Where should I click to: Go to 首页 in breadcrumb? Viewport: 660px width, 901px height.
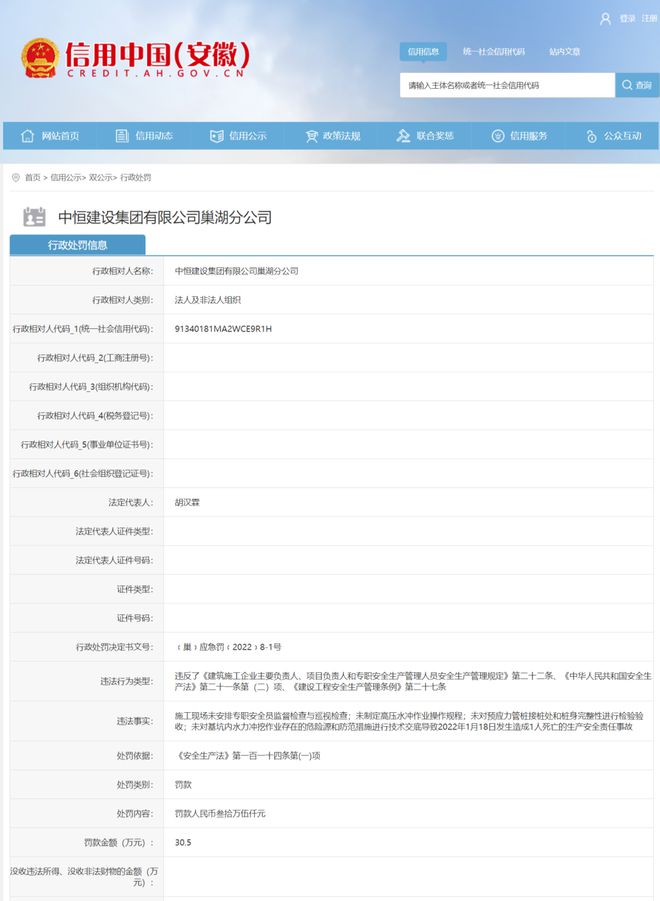point(33,177)
